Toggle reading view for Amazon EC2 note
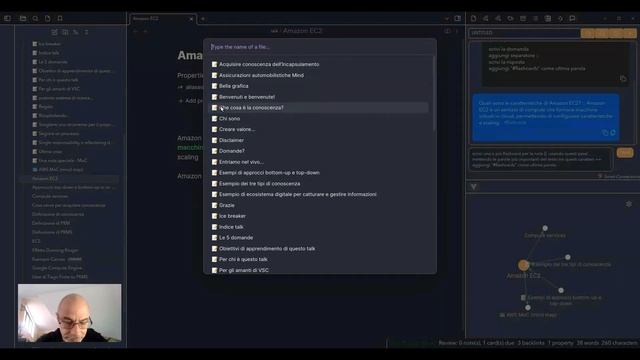The height and width of the screenshot is (360, 640). click(447, 31)
